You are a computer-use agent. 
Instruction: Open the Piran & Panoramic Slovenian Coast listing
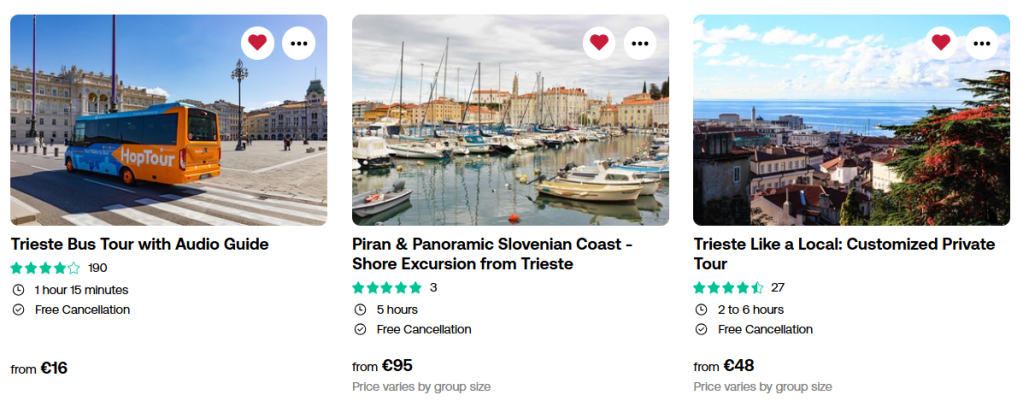[x=499, y=254]
